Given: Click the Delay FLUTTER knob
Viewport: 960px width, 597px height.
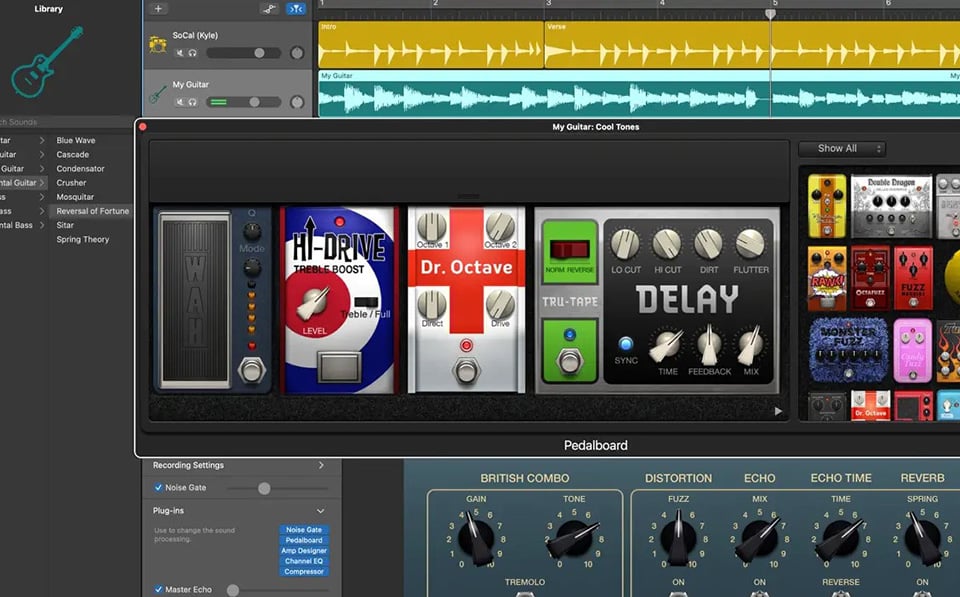Looking at the screenshot, I should [750, 244].
